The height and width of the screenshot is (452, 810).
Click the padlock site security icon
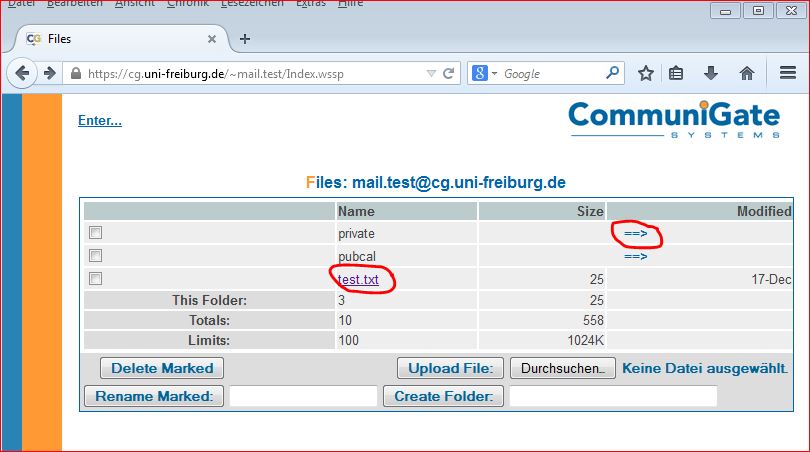tap(76, 73)
